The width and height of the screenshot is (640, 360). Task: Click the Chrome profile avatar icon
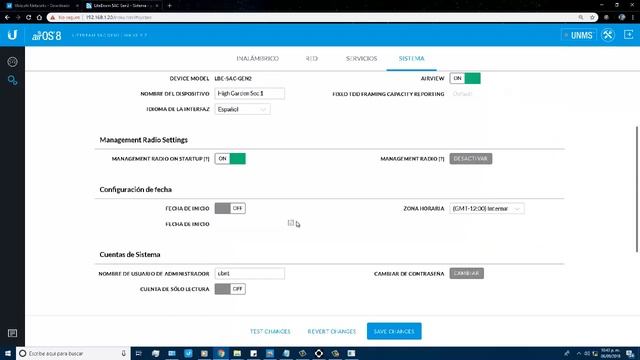622,18
